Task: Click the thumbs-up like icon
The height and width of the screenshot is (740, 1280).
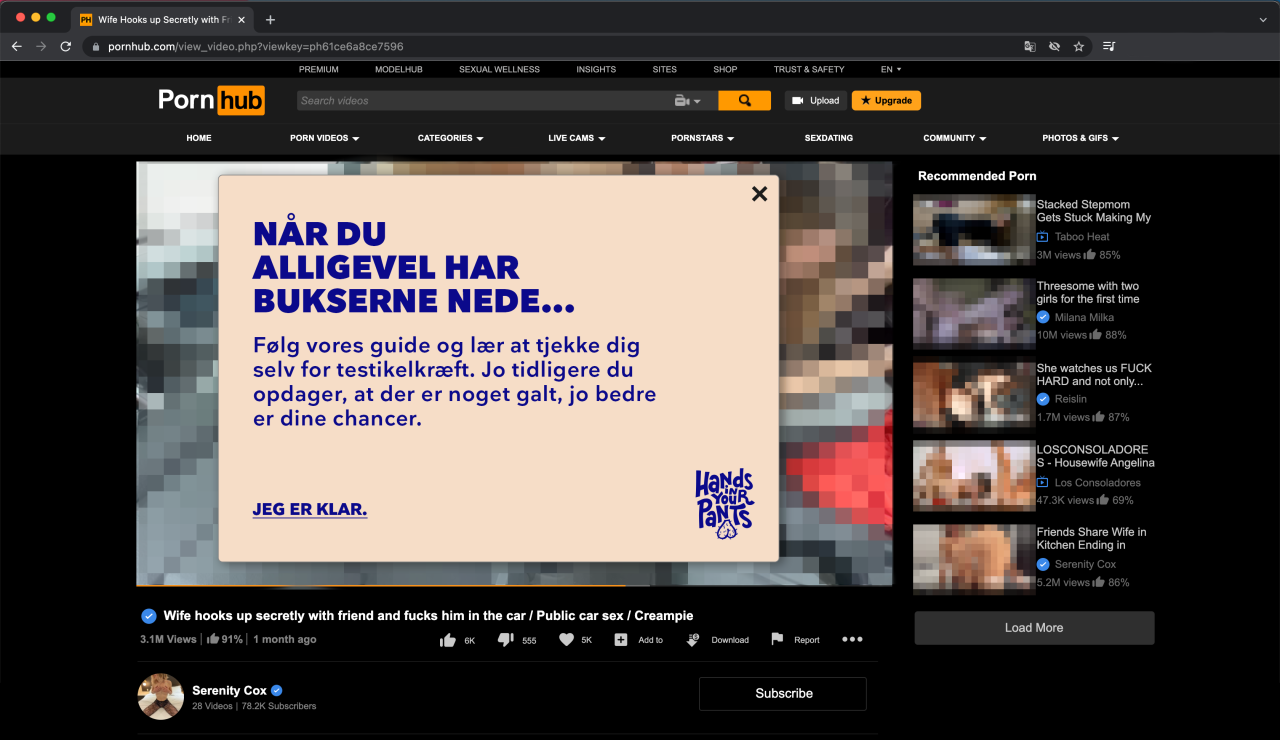Action: coord(448,640)
